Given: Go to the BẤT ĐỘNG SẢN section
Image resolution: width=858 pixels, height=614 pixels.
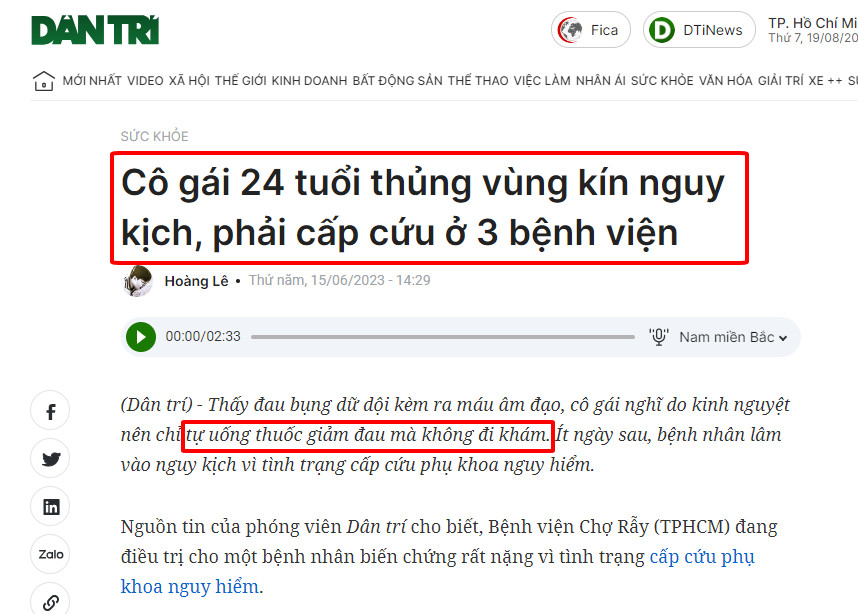Looking at the screenshot, I should 397,81.
